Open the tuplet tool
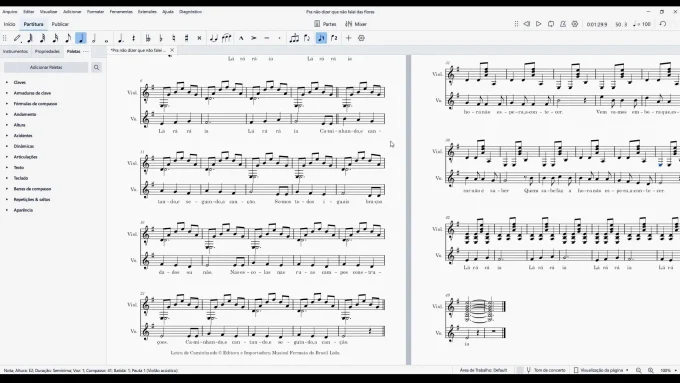680x383 pixels. click(294, 38)
